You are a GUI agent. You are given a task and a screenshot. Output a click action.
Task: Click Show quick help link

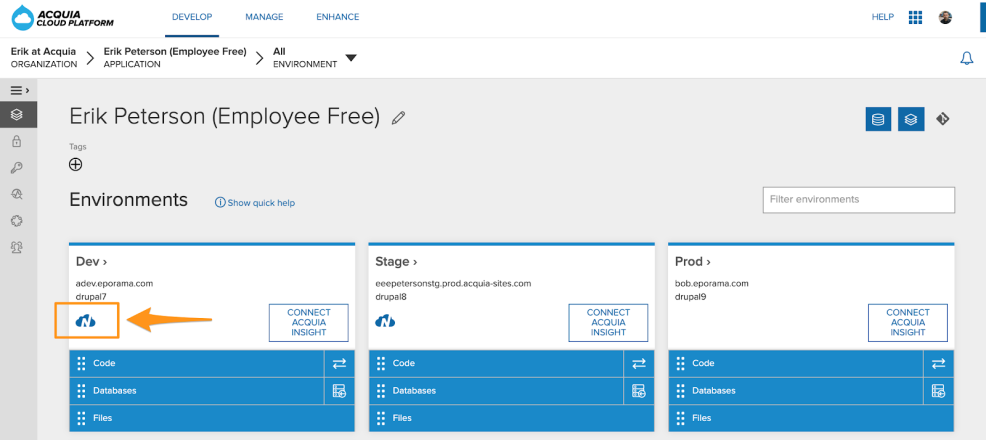tap(255, 203)
